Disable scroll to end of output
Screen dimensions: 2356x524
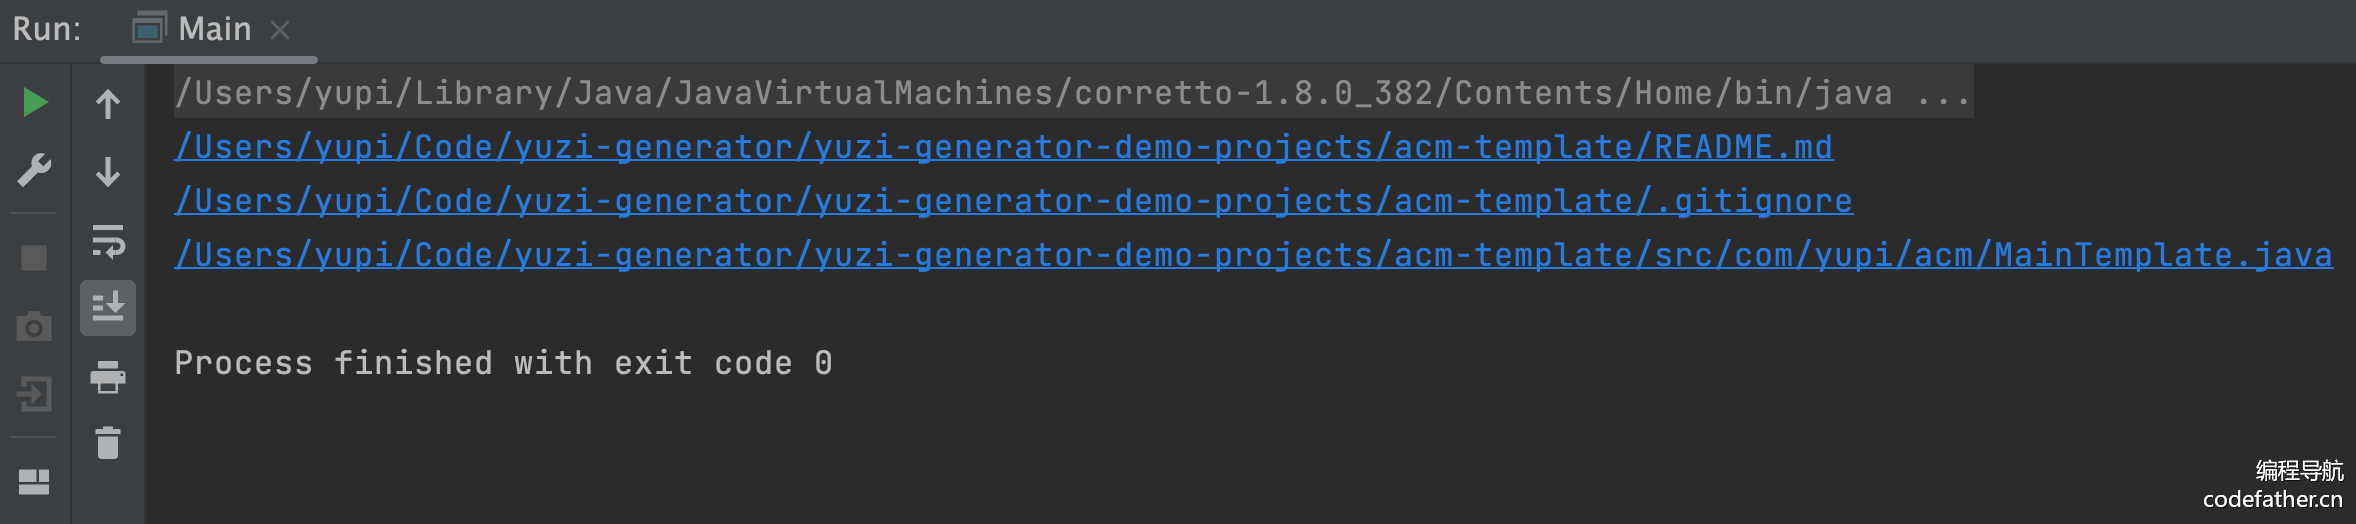(108, 307)
